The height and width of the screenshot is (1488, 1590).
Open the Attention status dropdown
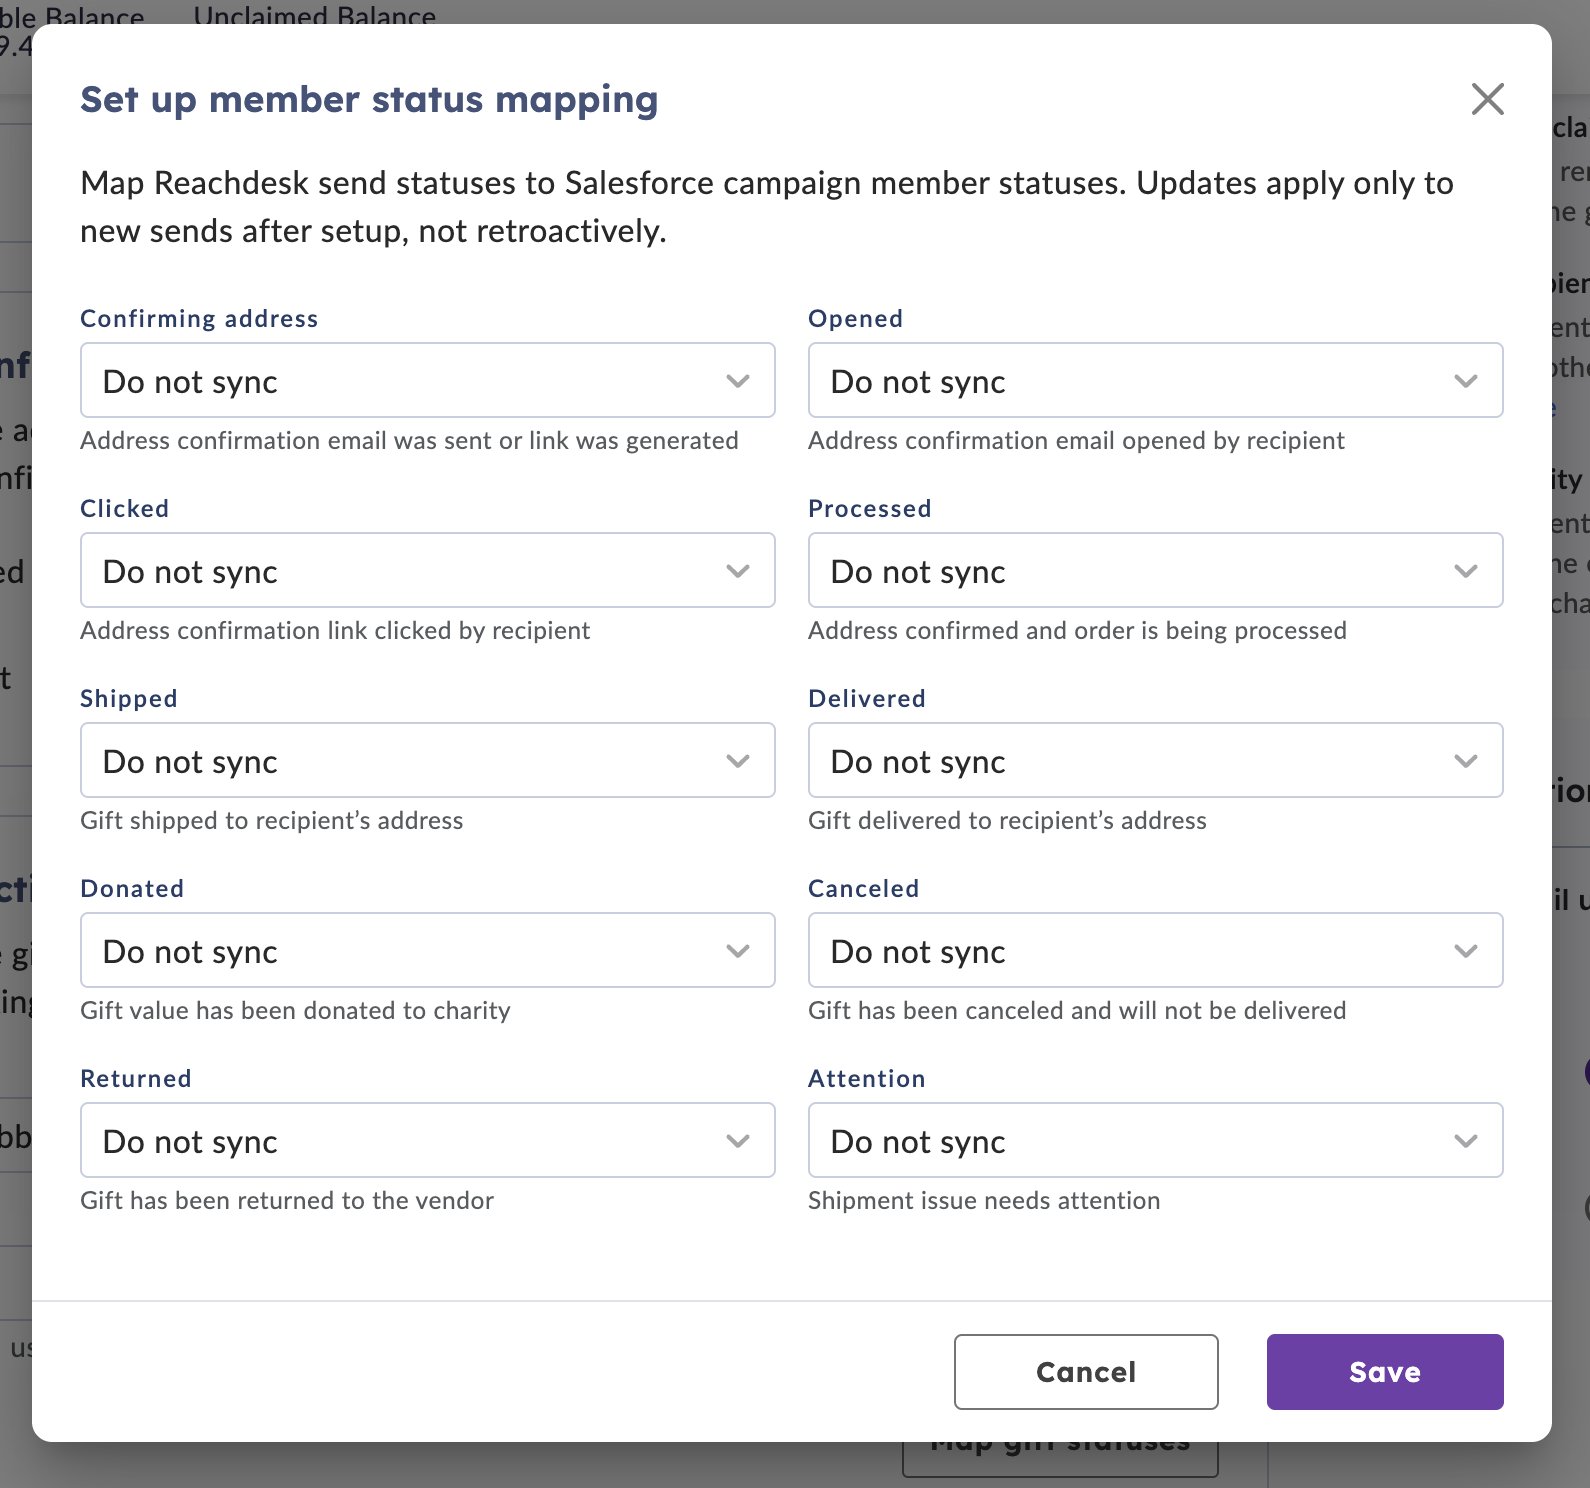point(1155,1140)
